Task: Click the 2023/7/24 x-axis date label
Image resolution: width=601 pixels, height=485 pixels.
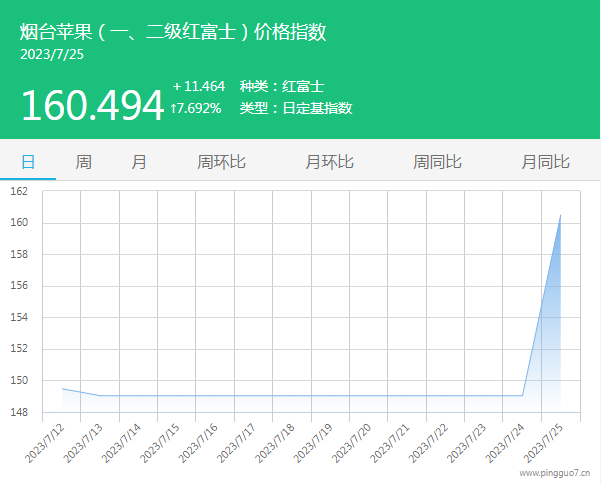Action: point(508,444)
